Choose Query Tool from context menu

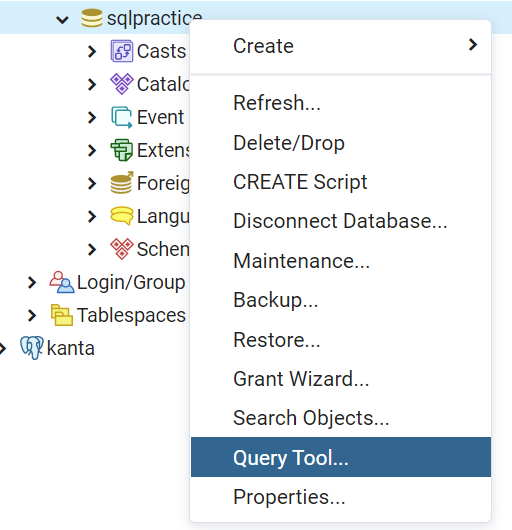click(341, 457)
